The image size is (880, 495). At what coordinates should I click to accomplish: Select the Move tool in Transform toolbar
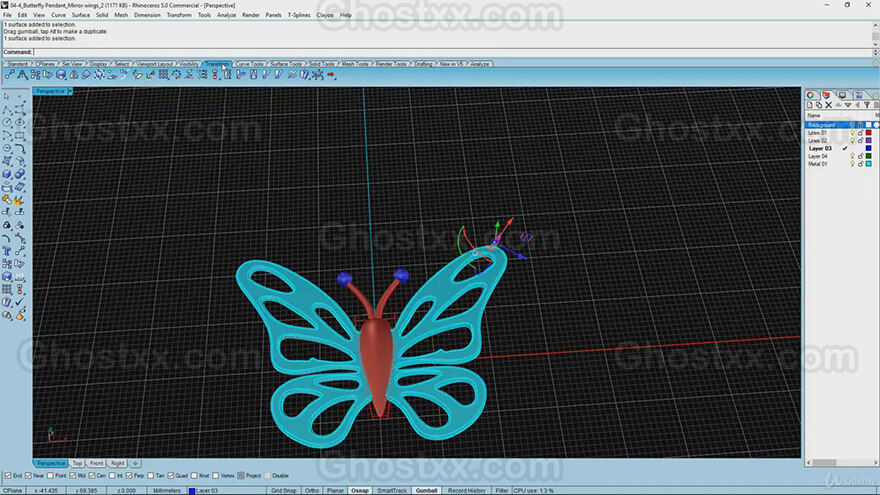(x=9, y=75)
